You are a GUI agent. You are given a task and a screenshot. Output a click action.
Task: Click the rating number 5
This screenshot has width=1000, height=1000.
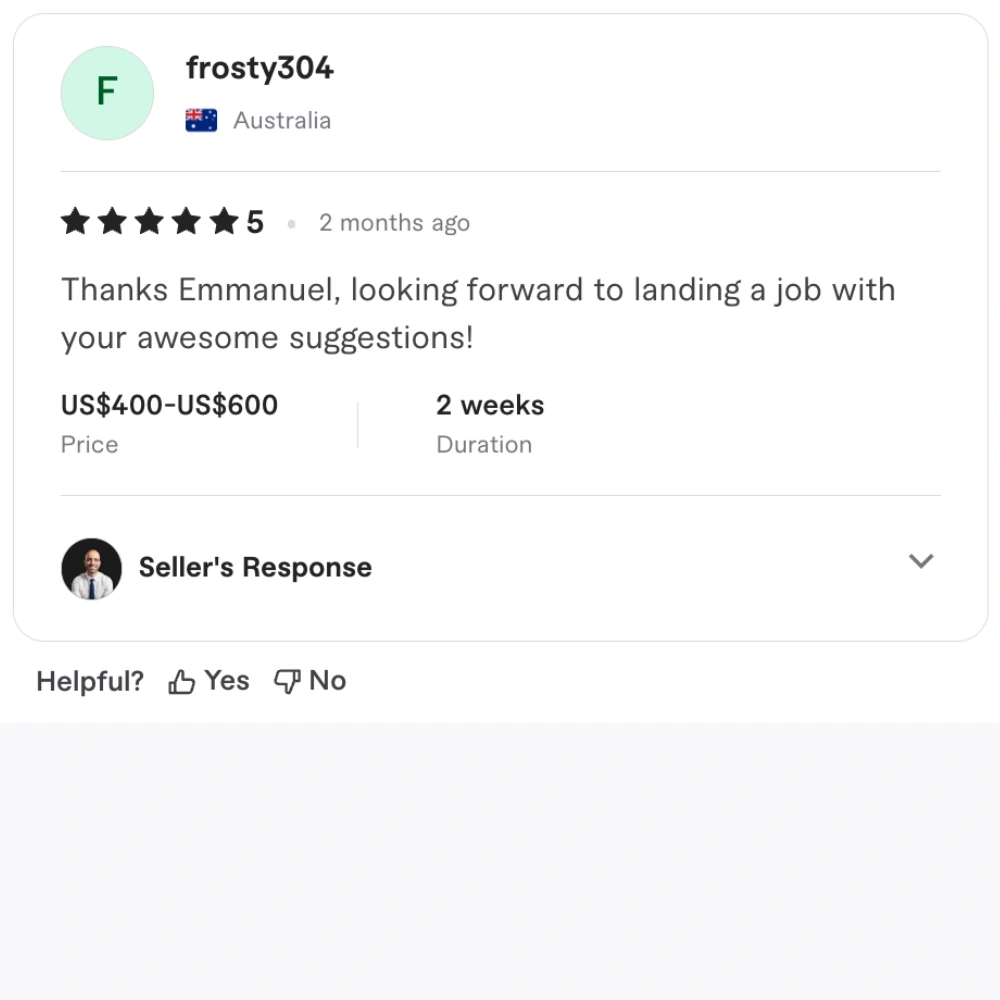pos(255,222)
